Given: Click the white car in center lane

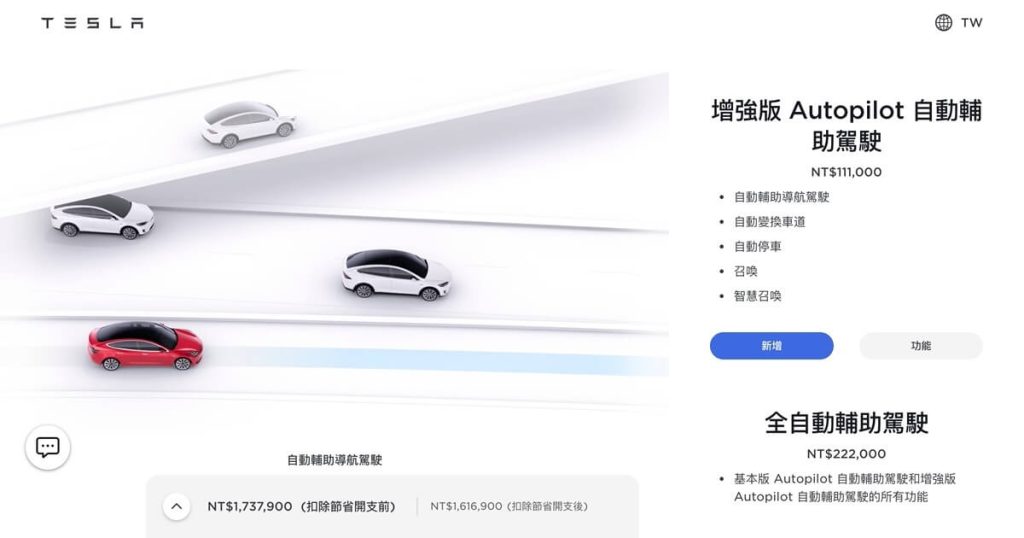Looking at the screenshot, I should click(x=396, y=274).
